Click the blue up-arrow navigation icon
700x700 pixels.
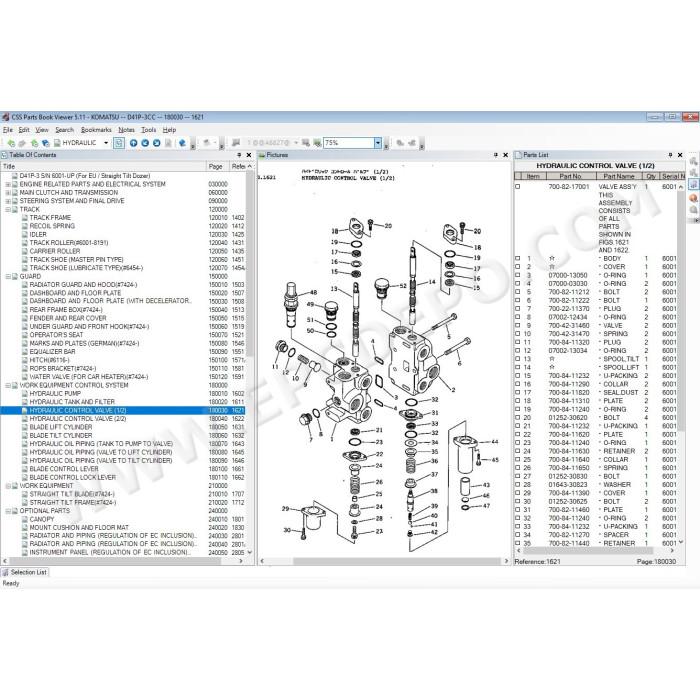coord(133,143)
